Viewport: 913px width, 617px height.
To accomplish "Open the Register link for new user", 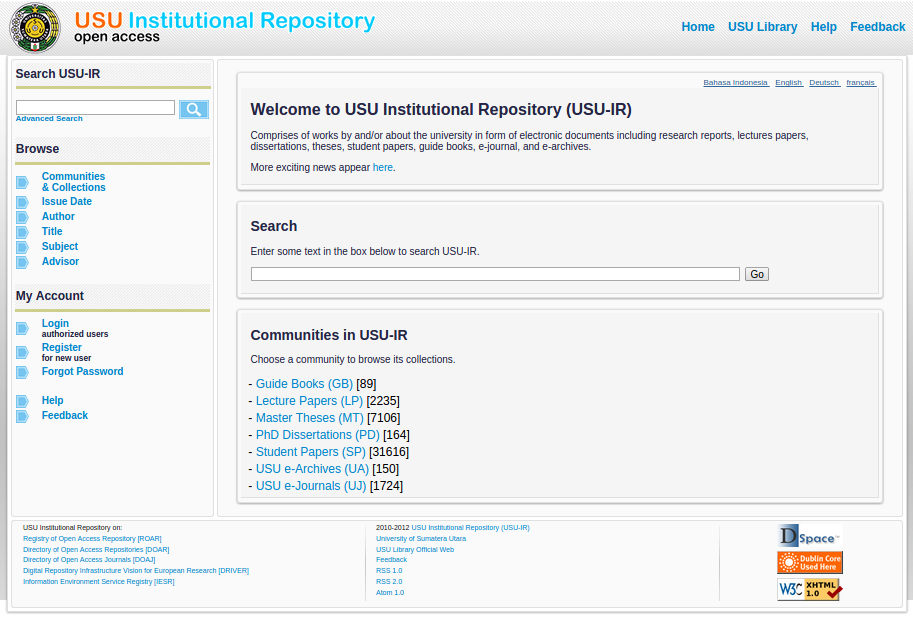I will tap(62, 347).
